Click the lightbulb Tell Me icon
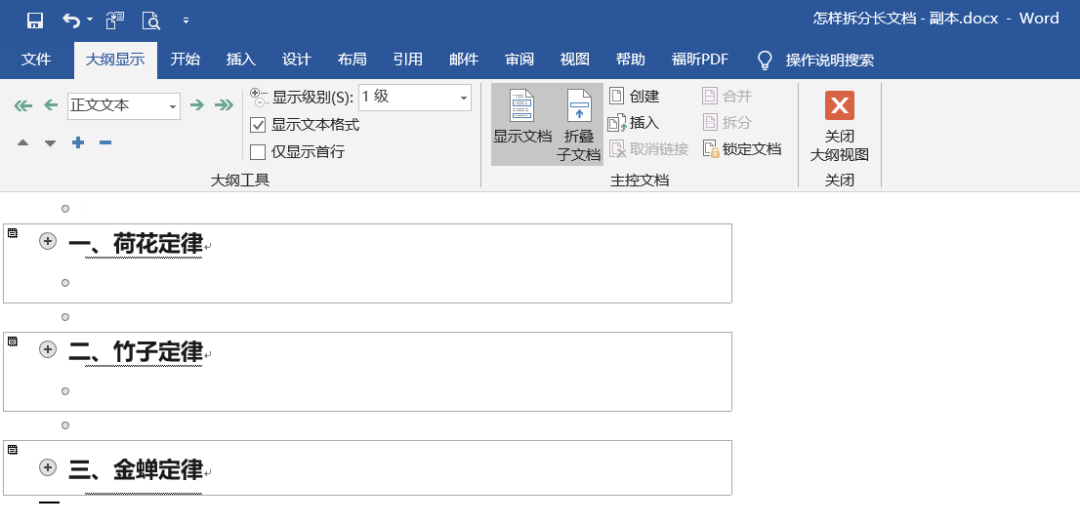Image resolution: width=1080 pixels, height=523 pixels. 765,61
